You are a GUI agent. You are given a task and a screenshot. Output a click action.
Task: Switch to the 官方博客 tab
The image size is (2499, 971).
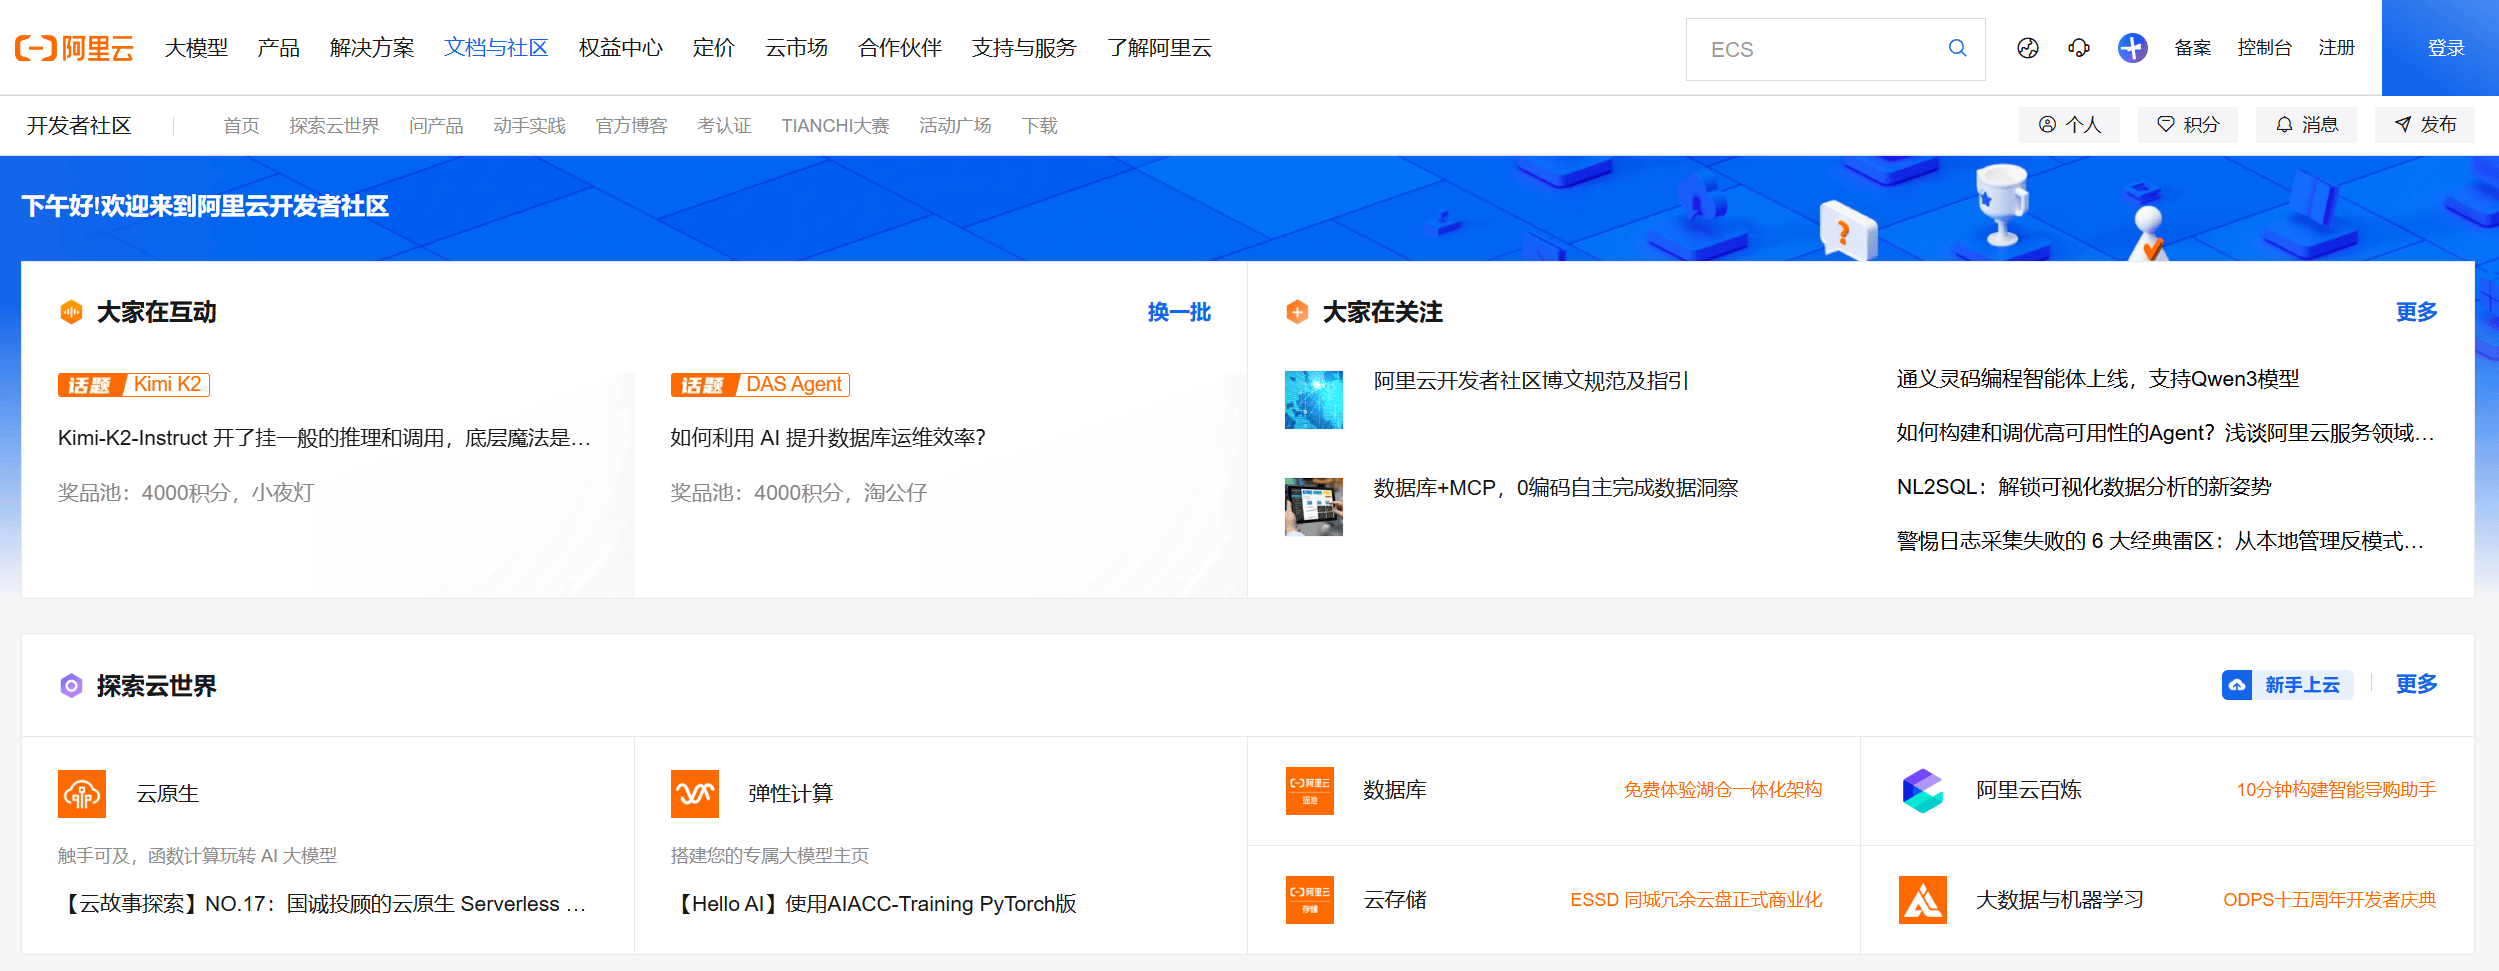[x=631, y=125]
